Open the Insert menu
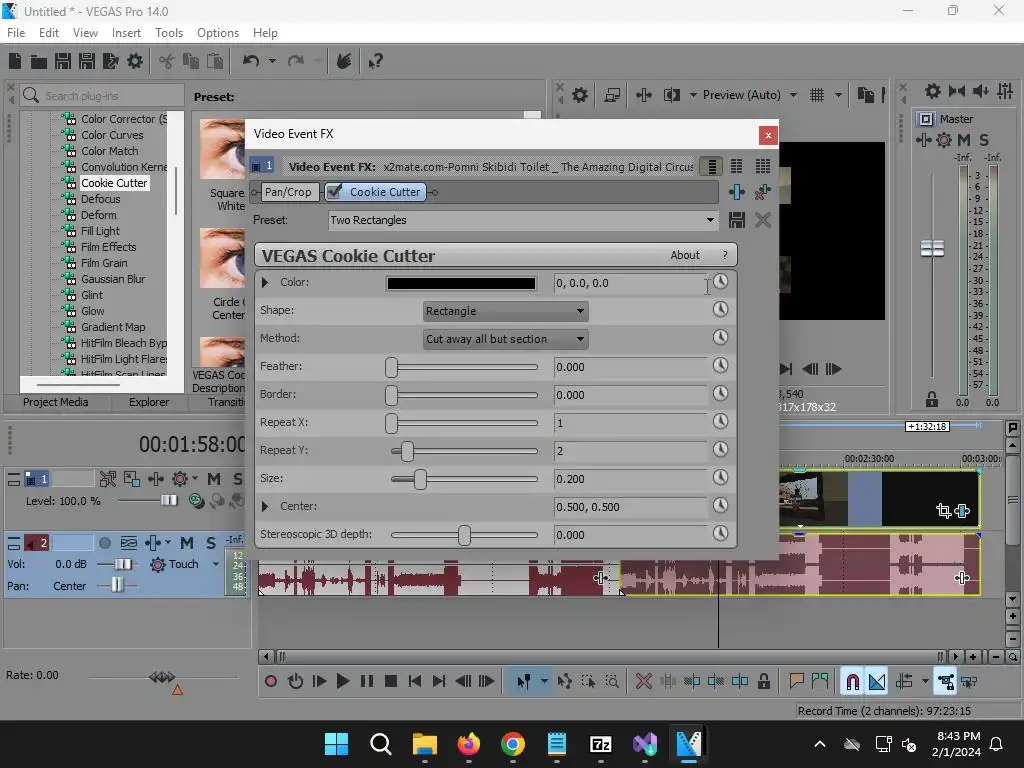The height and width of the screenshot is (768, 1024). [x=126, y=33]
